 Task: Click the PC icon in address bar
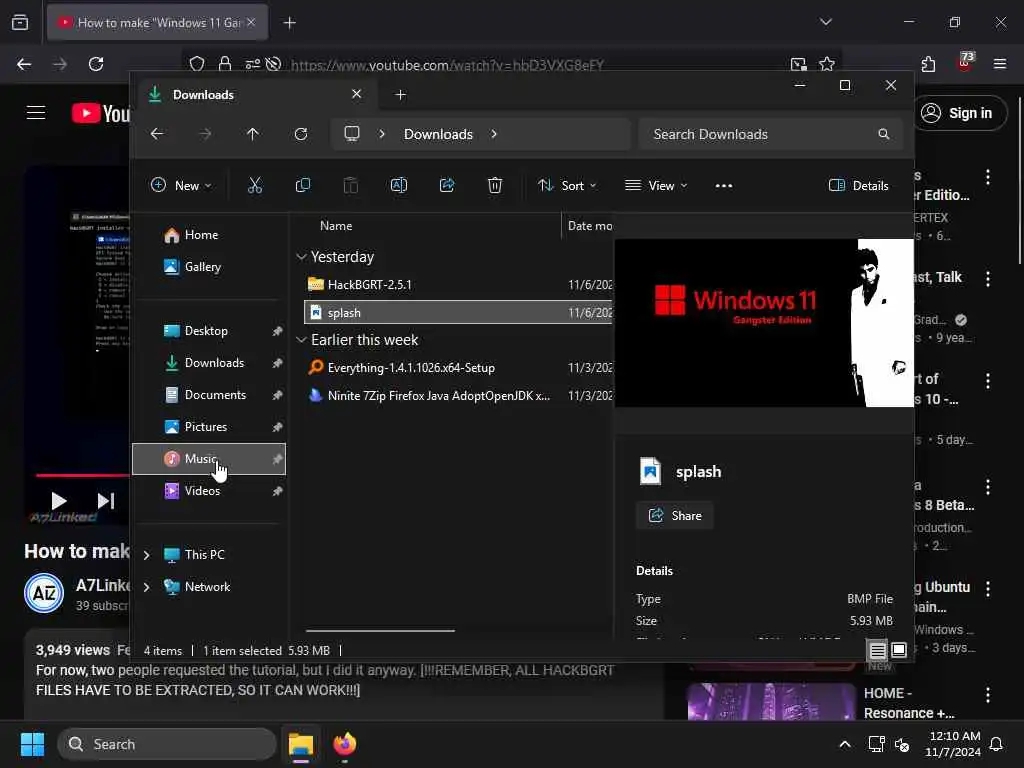(x=352, y=134)
